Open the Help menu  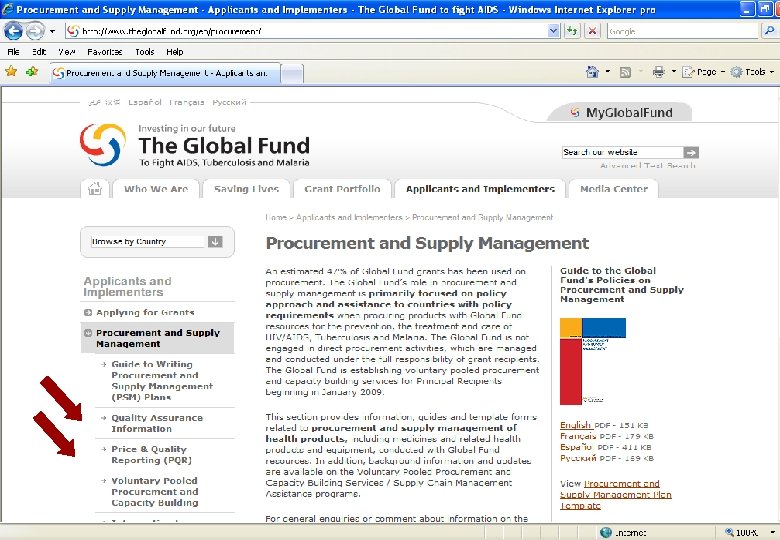click(x=175, y=52)
